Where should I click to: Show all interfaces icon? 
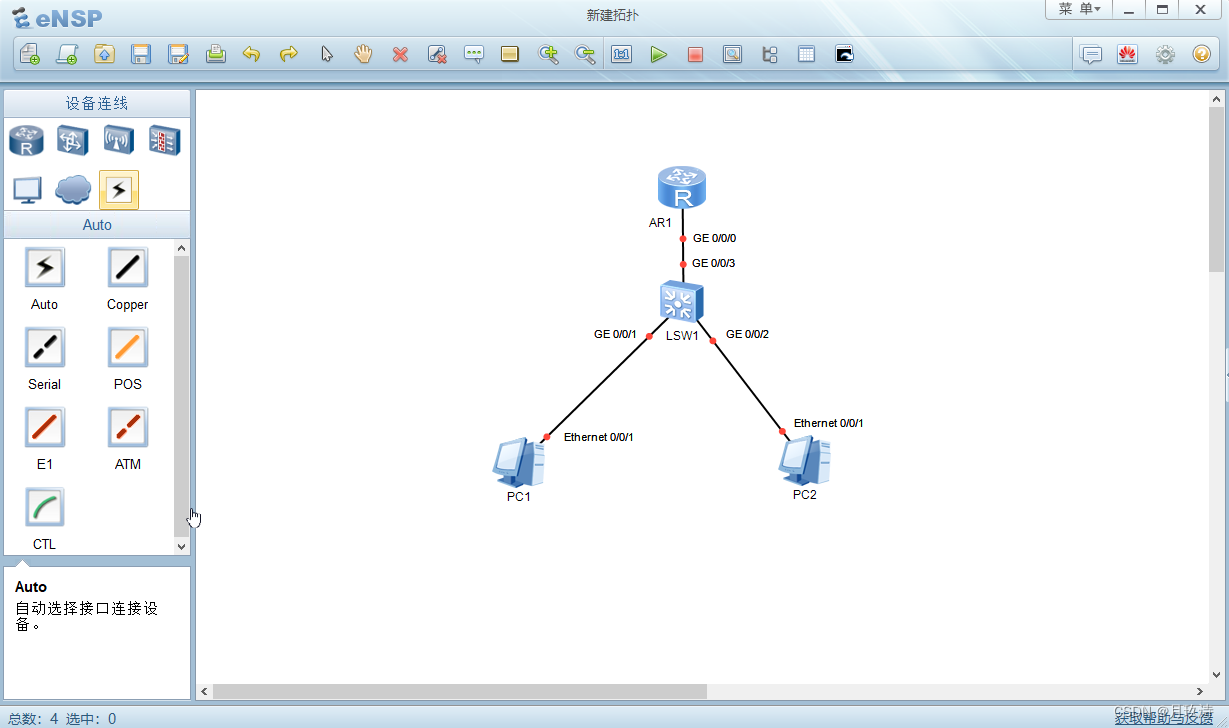point(769,54)
